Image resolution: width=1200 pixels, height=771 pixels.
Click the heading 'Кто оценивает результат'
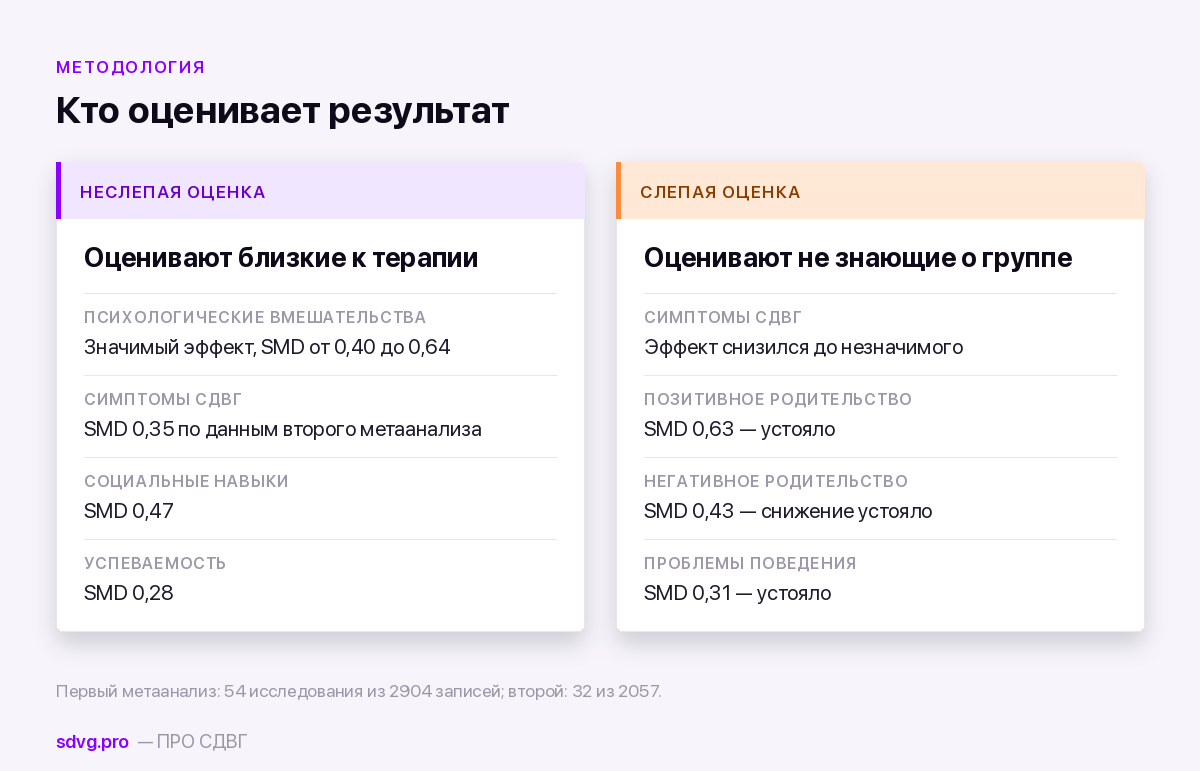[283, 110]
